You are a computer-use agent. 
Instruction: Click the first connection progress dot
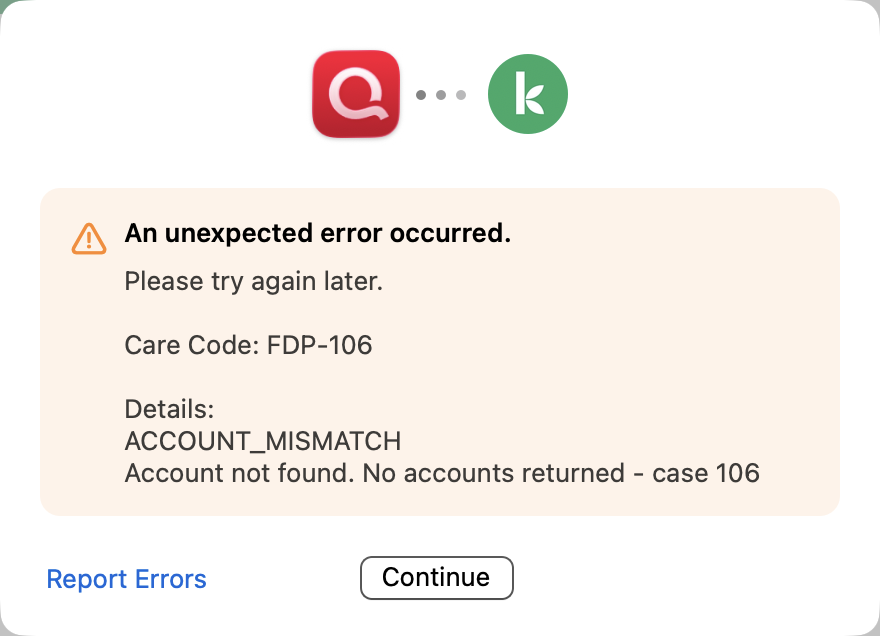click(x=421, y=95)
